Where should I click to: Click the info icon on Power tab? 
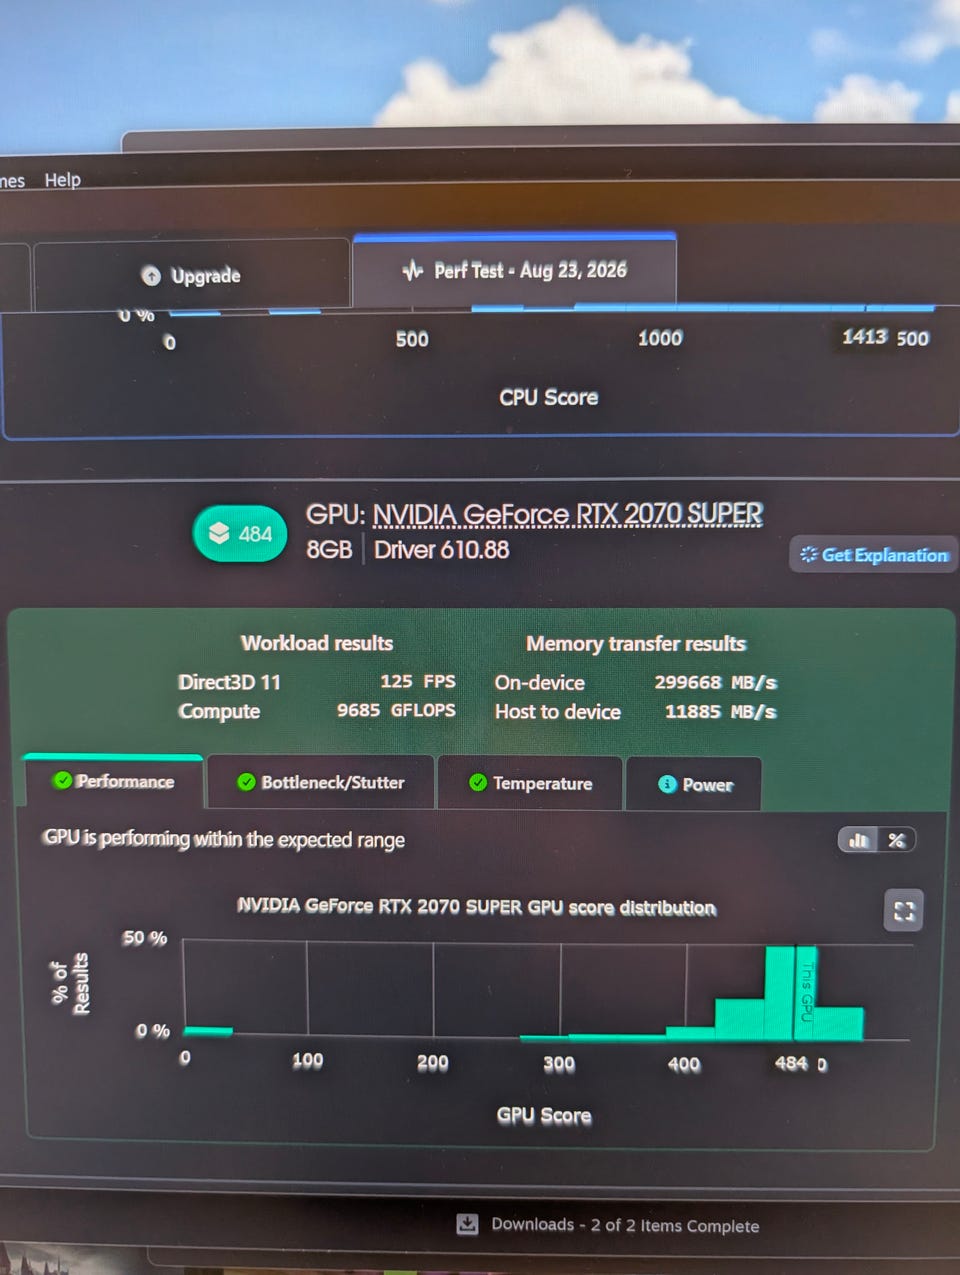point(667,784)
